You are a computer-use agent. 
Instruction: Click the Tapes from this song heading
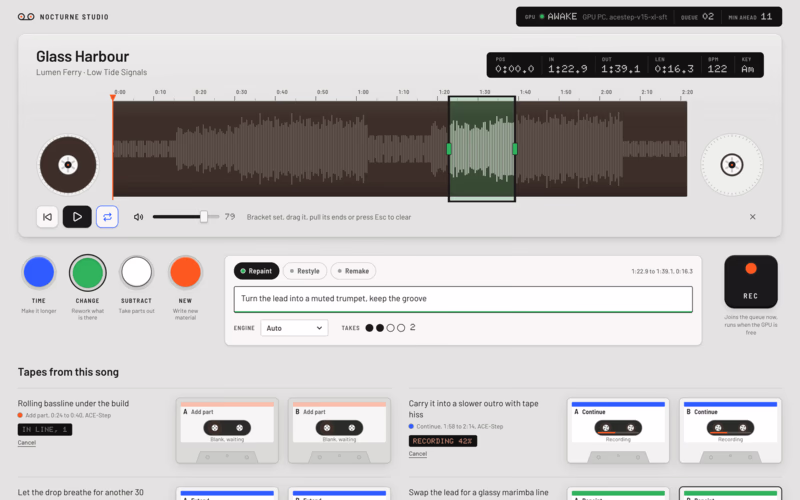[68, 372]
